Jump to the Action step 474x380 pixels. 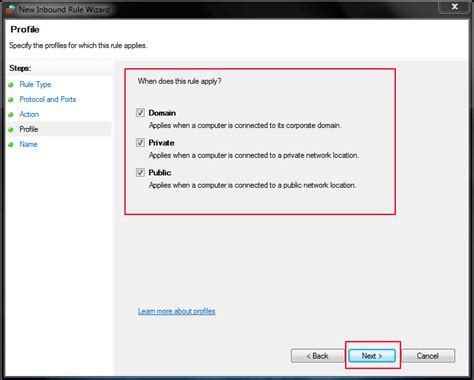29,114
